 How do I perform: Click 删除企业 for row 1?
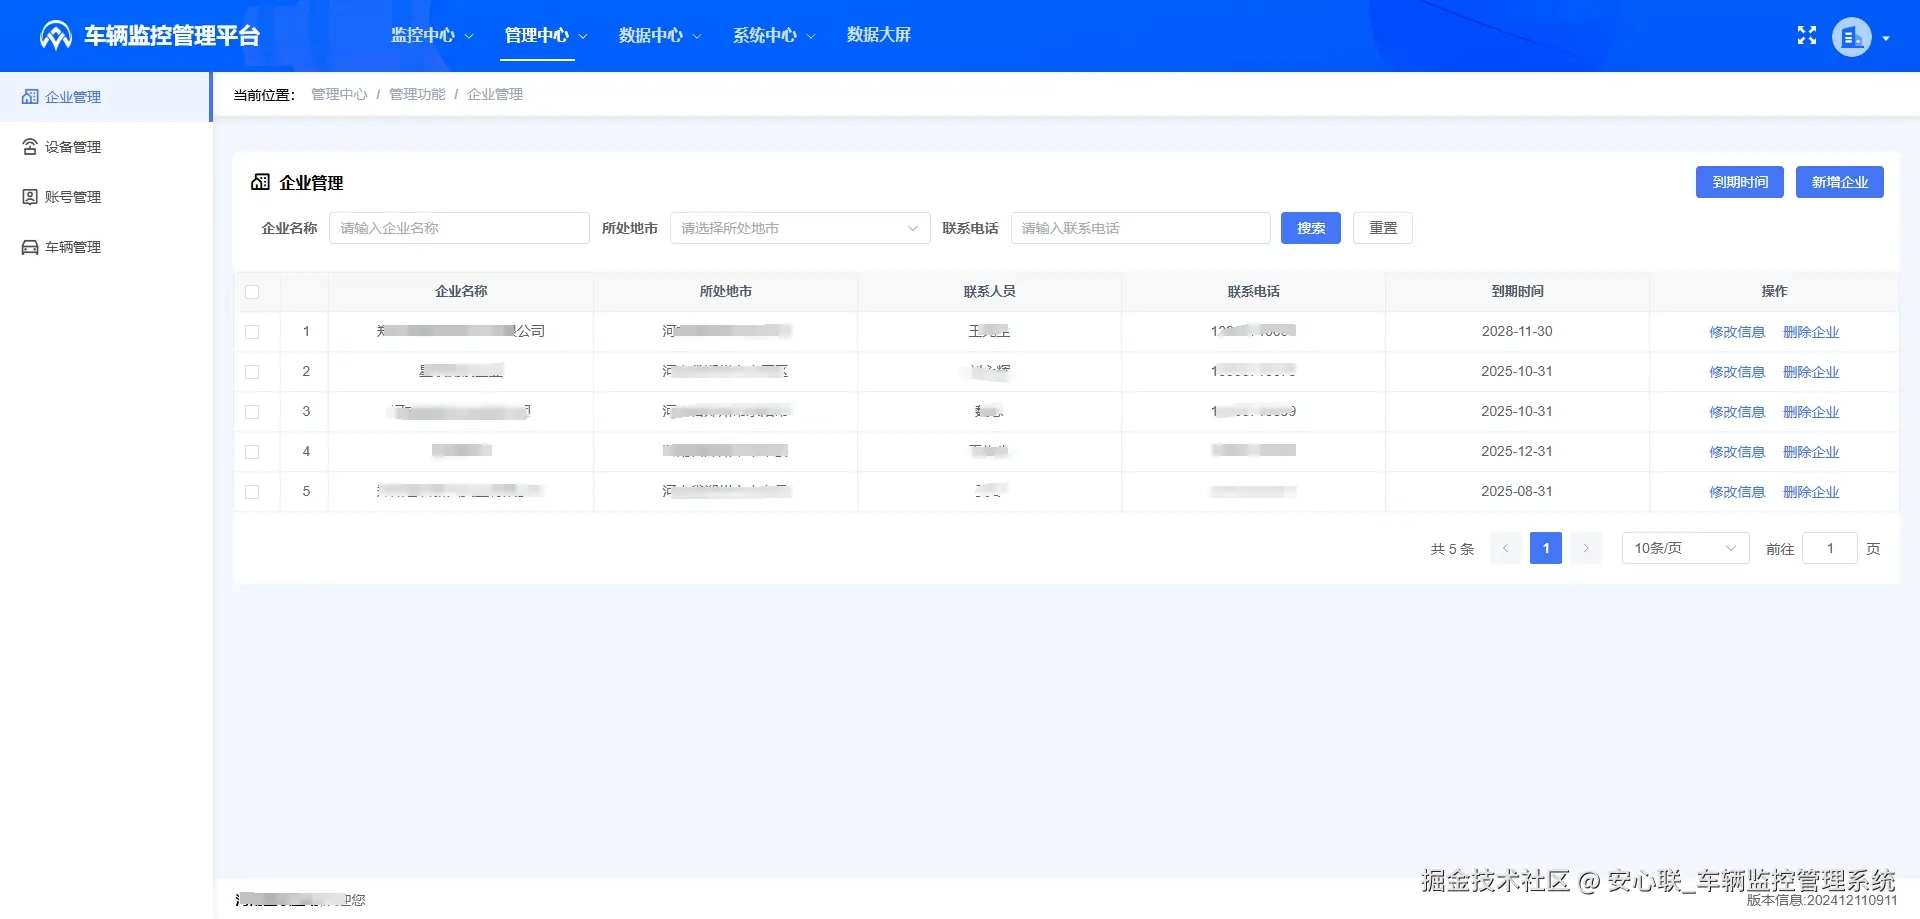pyautogui.click(x=1811, y=332)
